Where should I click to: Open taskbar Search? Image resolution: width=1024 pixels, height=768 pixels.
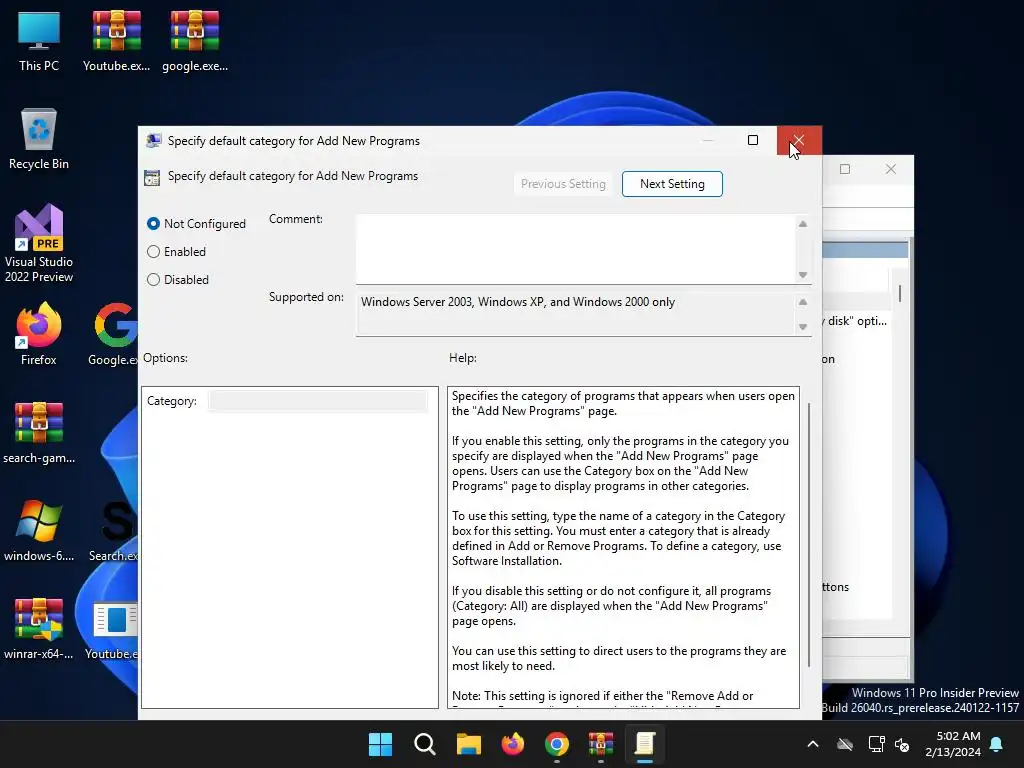pyautogui.click(x=424, y=744)
